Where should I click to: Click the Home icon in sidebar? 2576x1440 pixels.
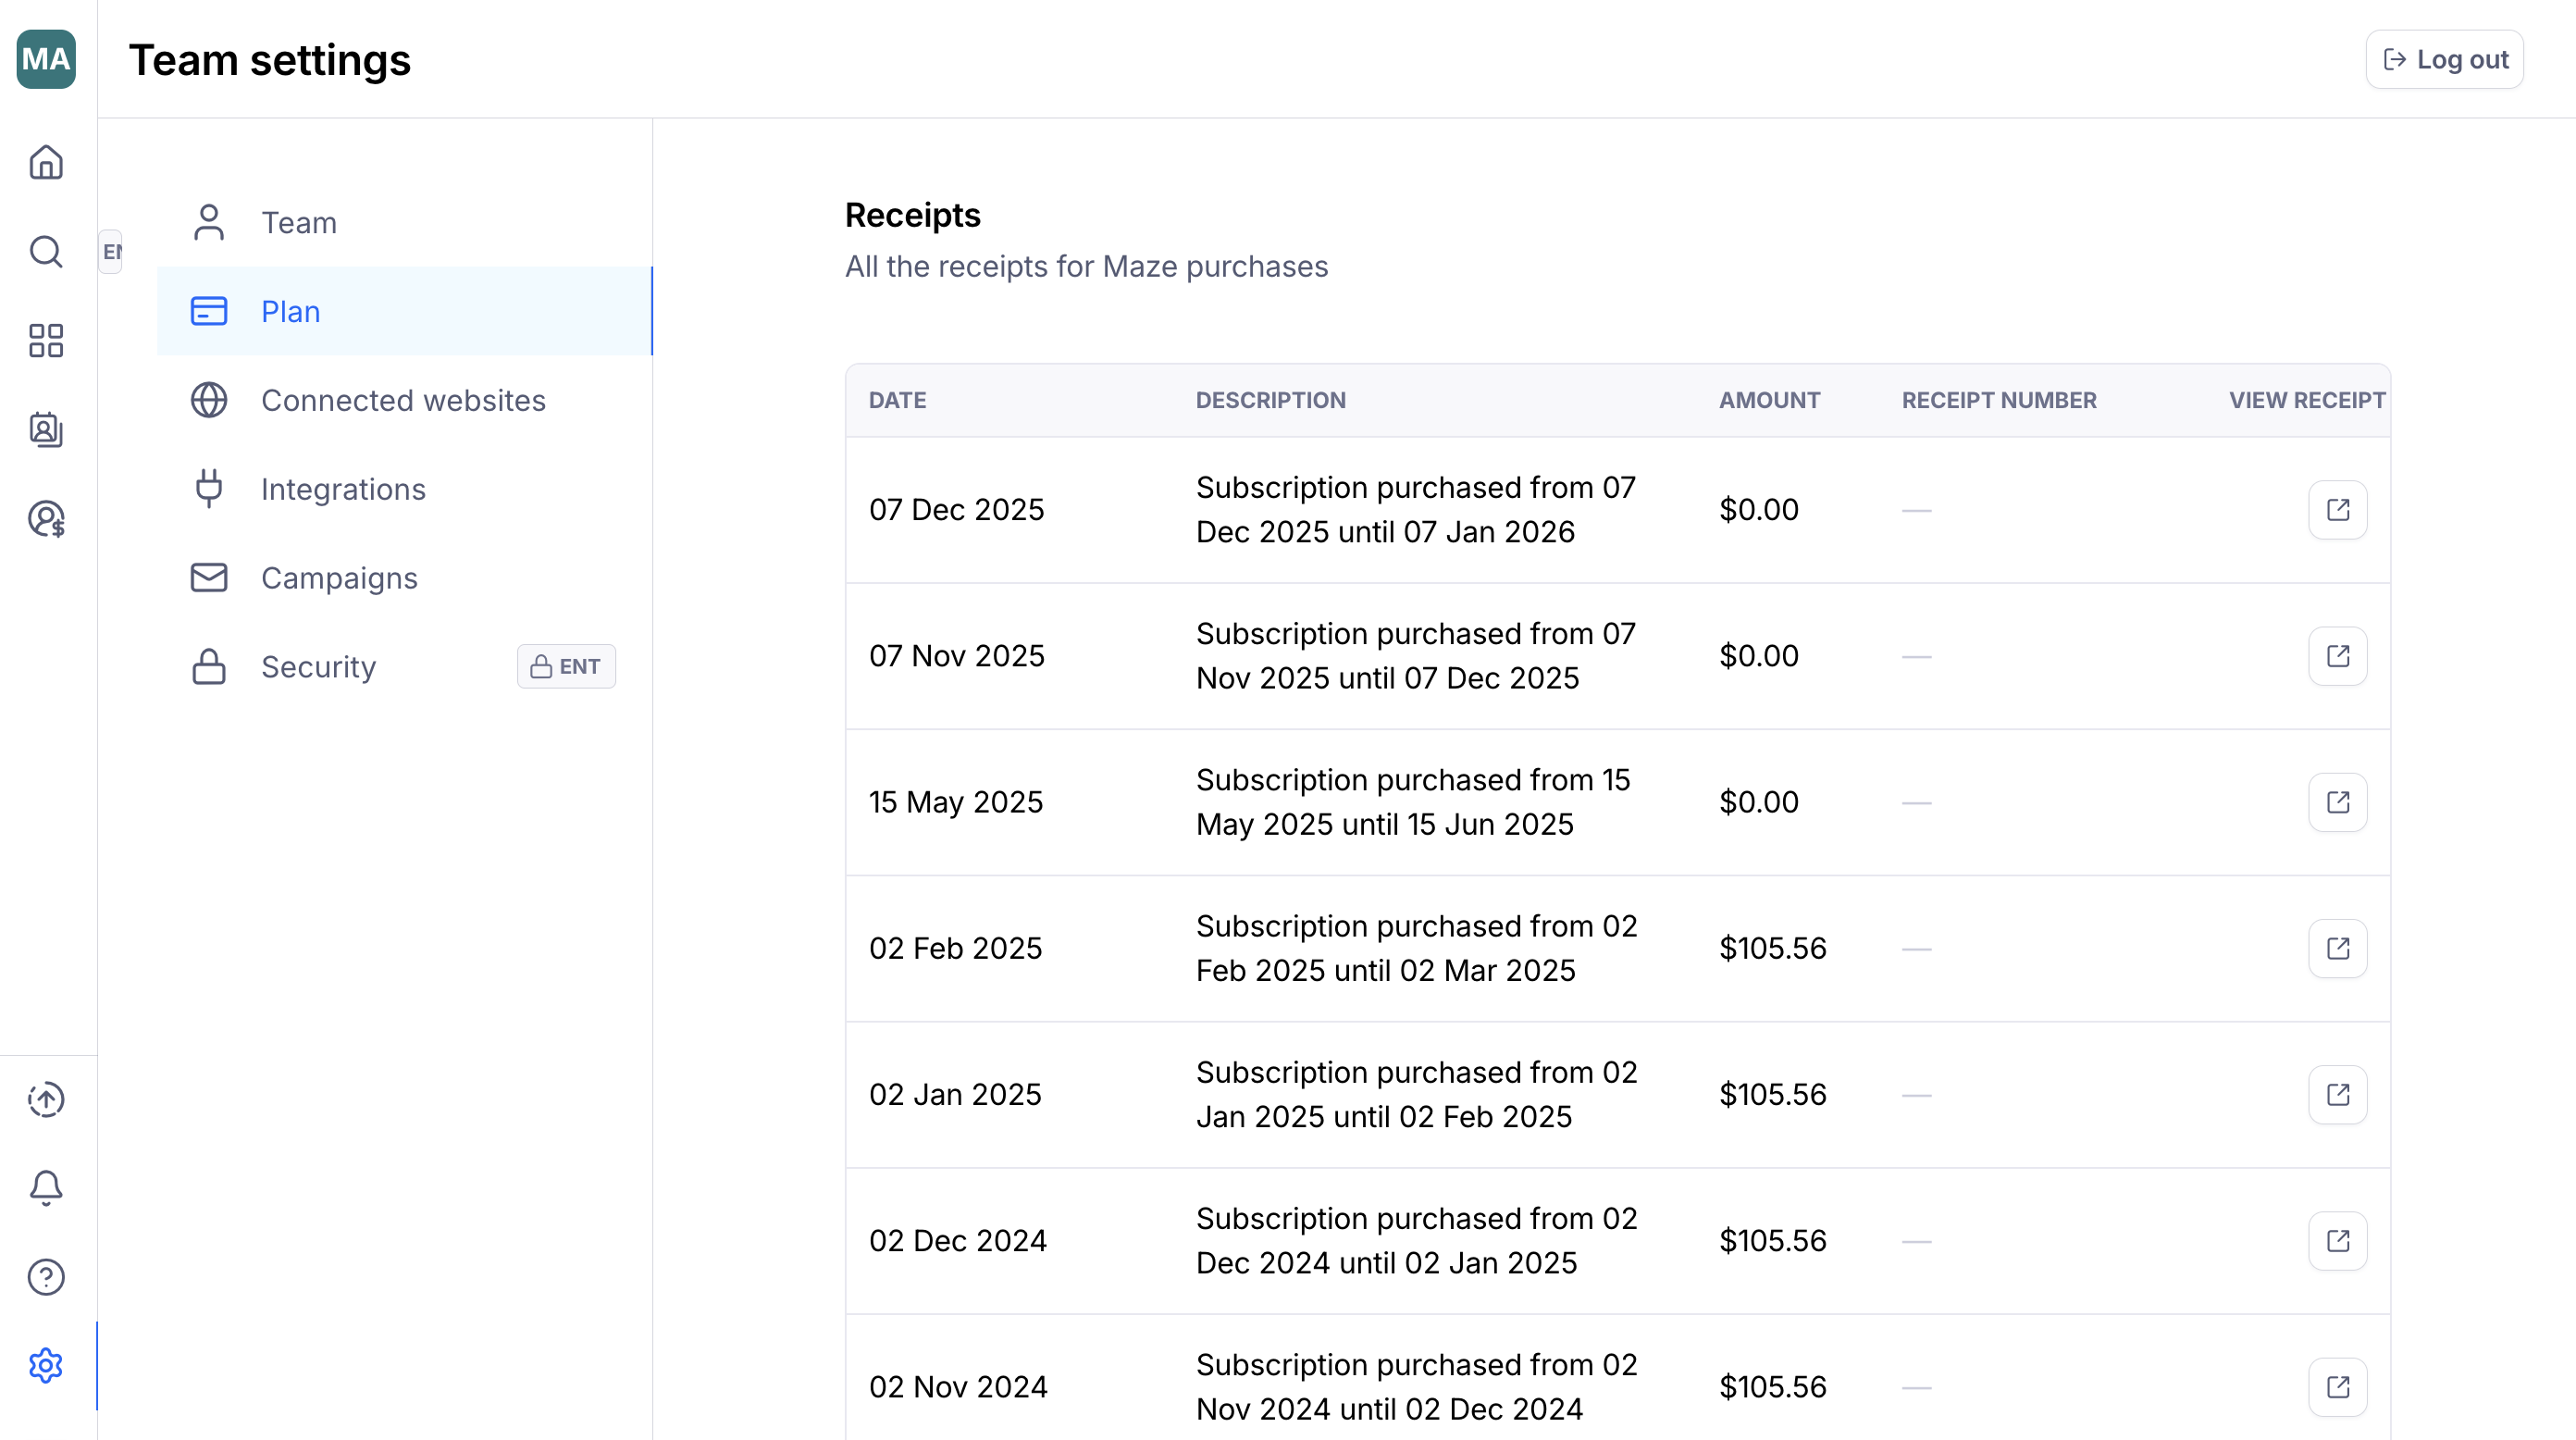[46, 162]
